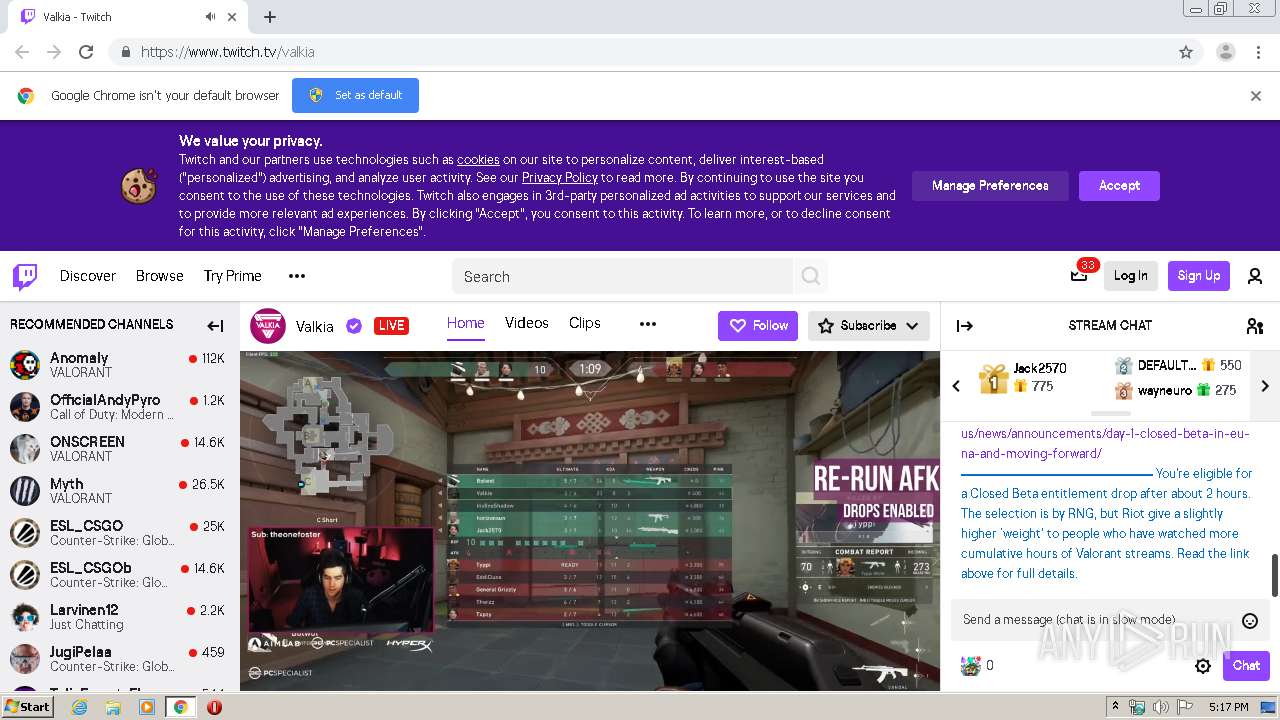The height and width of the screenshot is (720, 1280).
Task: Open Try Prime
Action: click(233, 276)
